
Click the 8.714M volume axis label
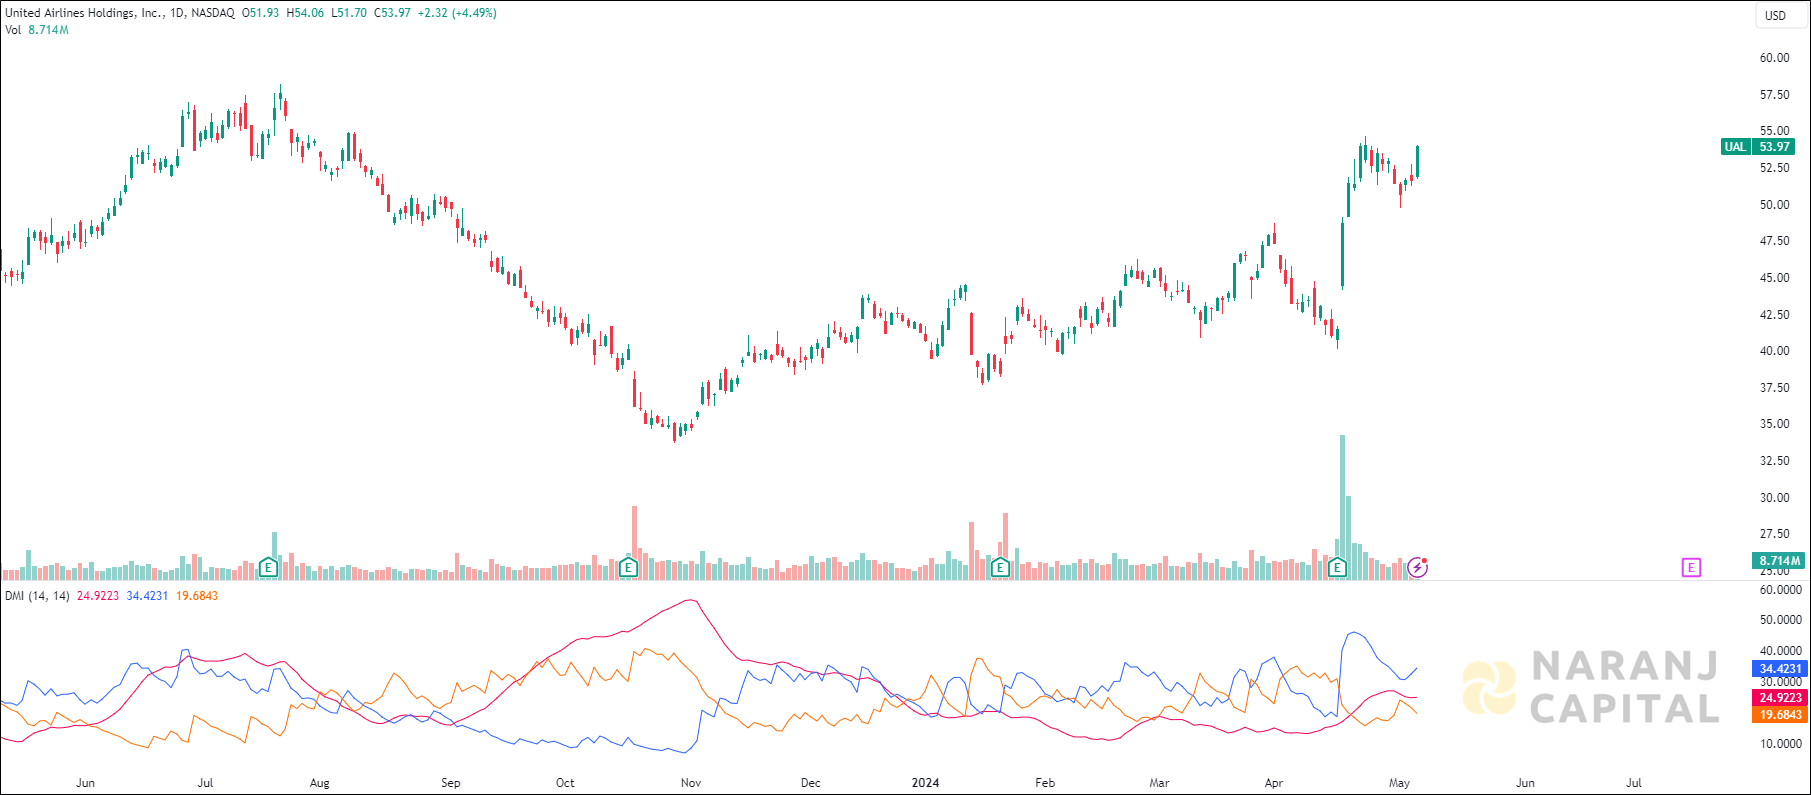pos(1780,561)
